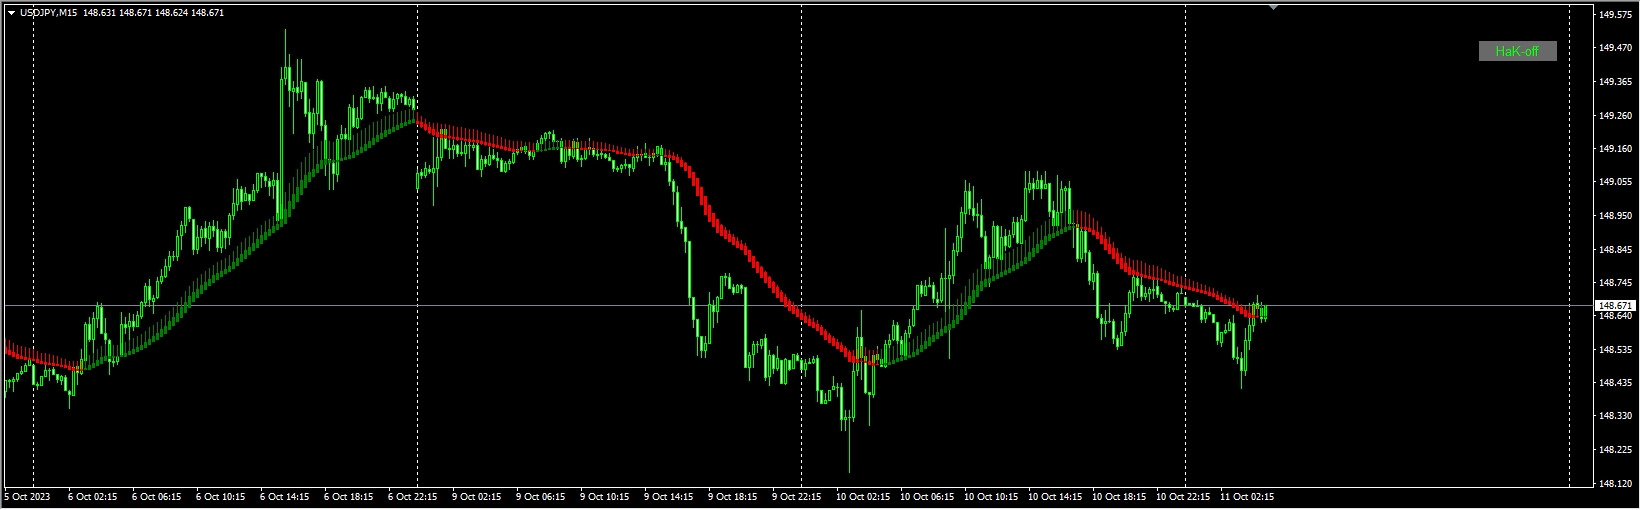
Task: Click the small triangle before USDJPY,M15 title
Action: (11, 13)
